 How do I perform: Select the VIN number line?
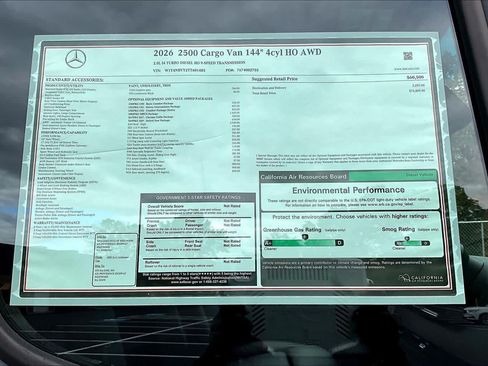point(179,70)
